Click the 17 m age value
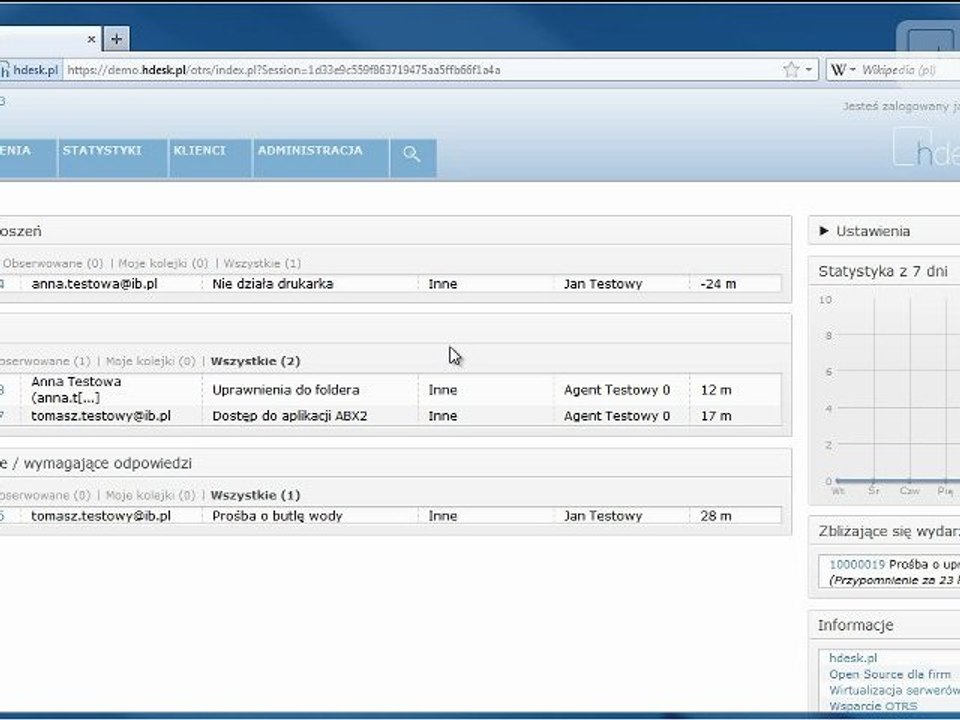960x720 pixels. click(x=716, y=416)
